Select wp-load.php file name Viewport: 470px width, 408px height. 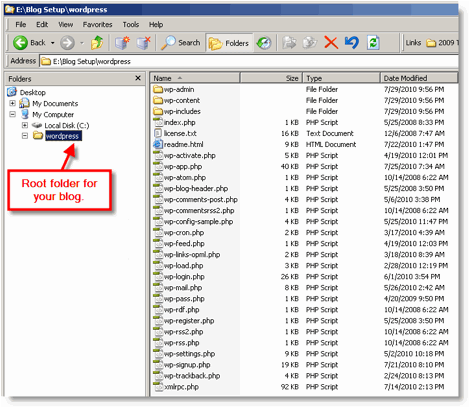point(184,266)
